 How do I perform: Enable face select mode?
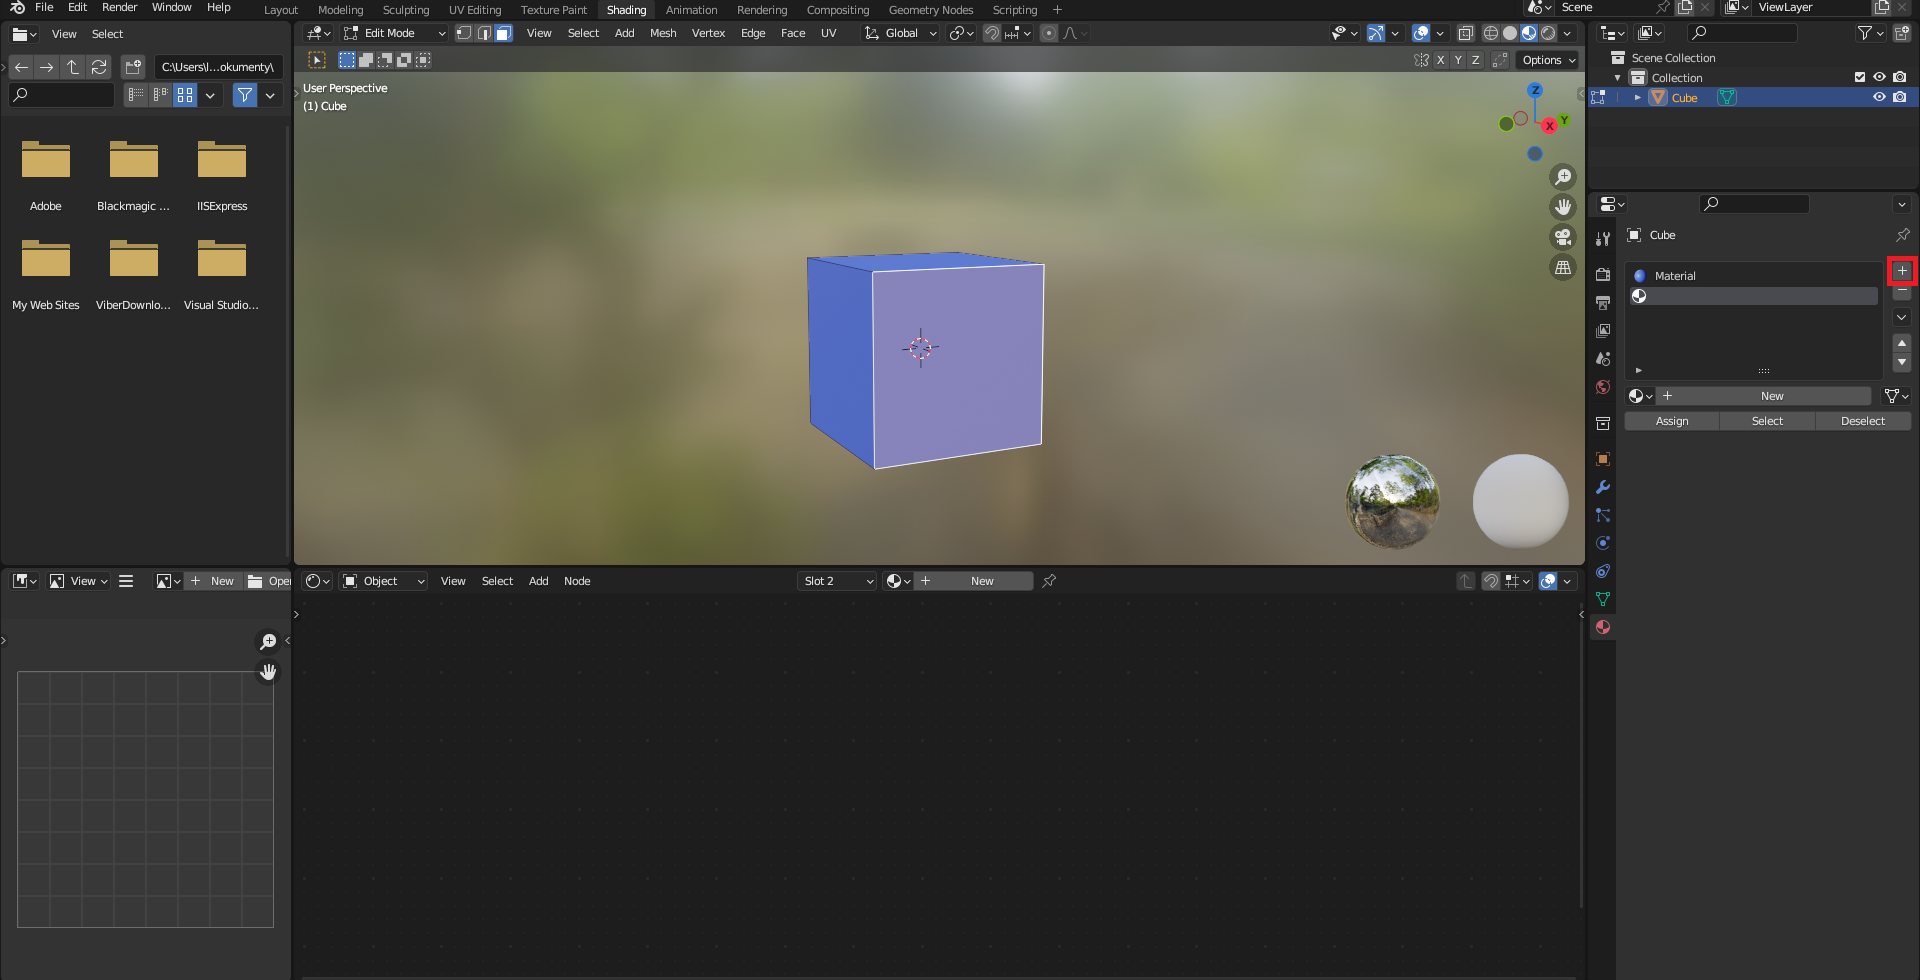tap(504, 33)
